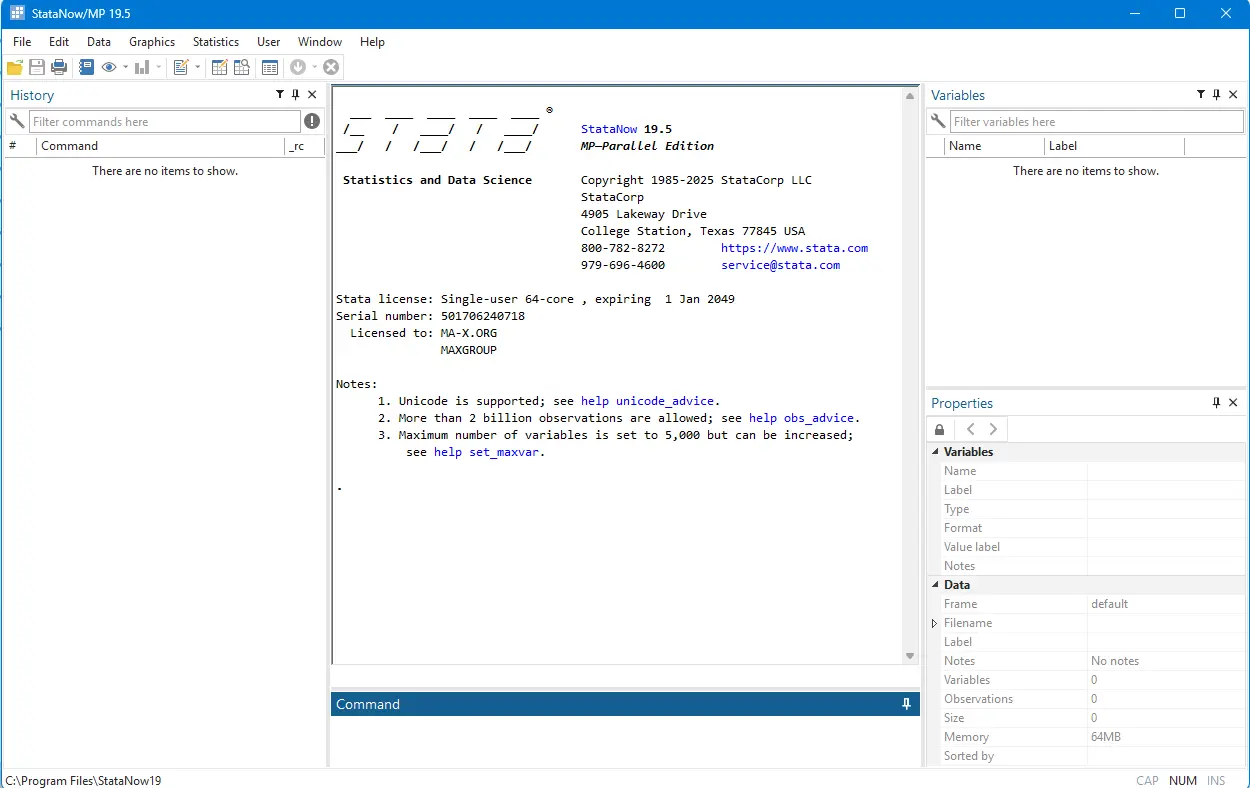The width and height of the screenshot is (1250, 788).
Task: Close the Properties panel
Action: 1233,402
